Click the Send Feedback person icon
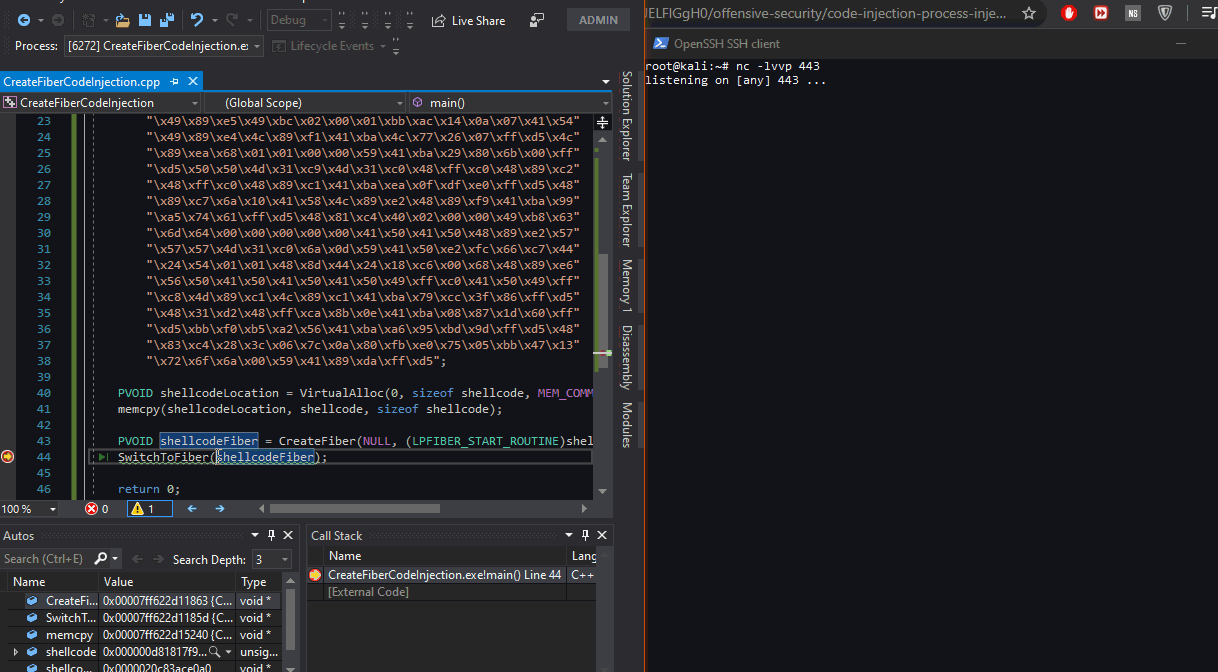The image size is (1218, 672). tap(537, 20)
